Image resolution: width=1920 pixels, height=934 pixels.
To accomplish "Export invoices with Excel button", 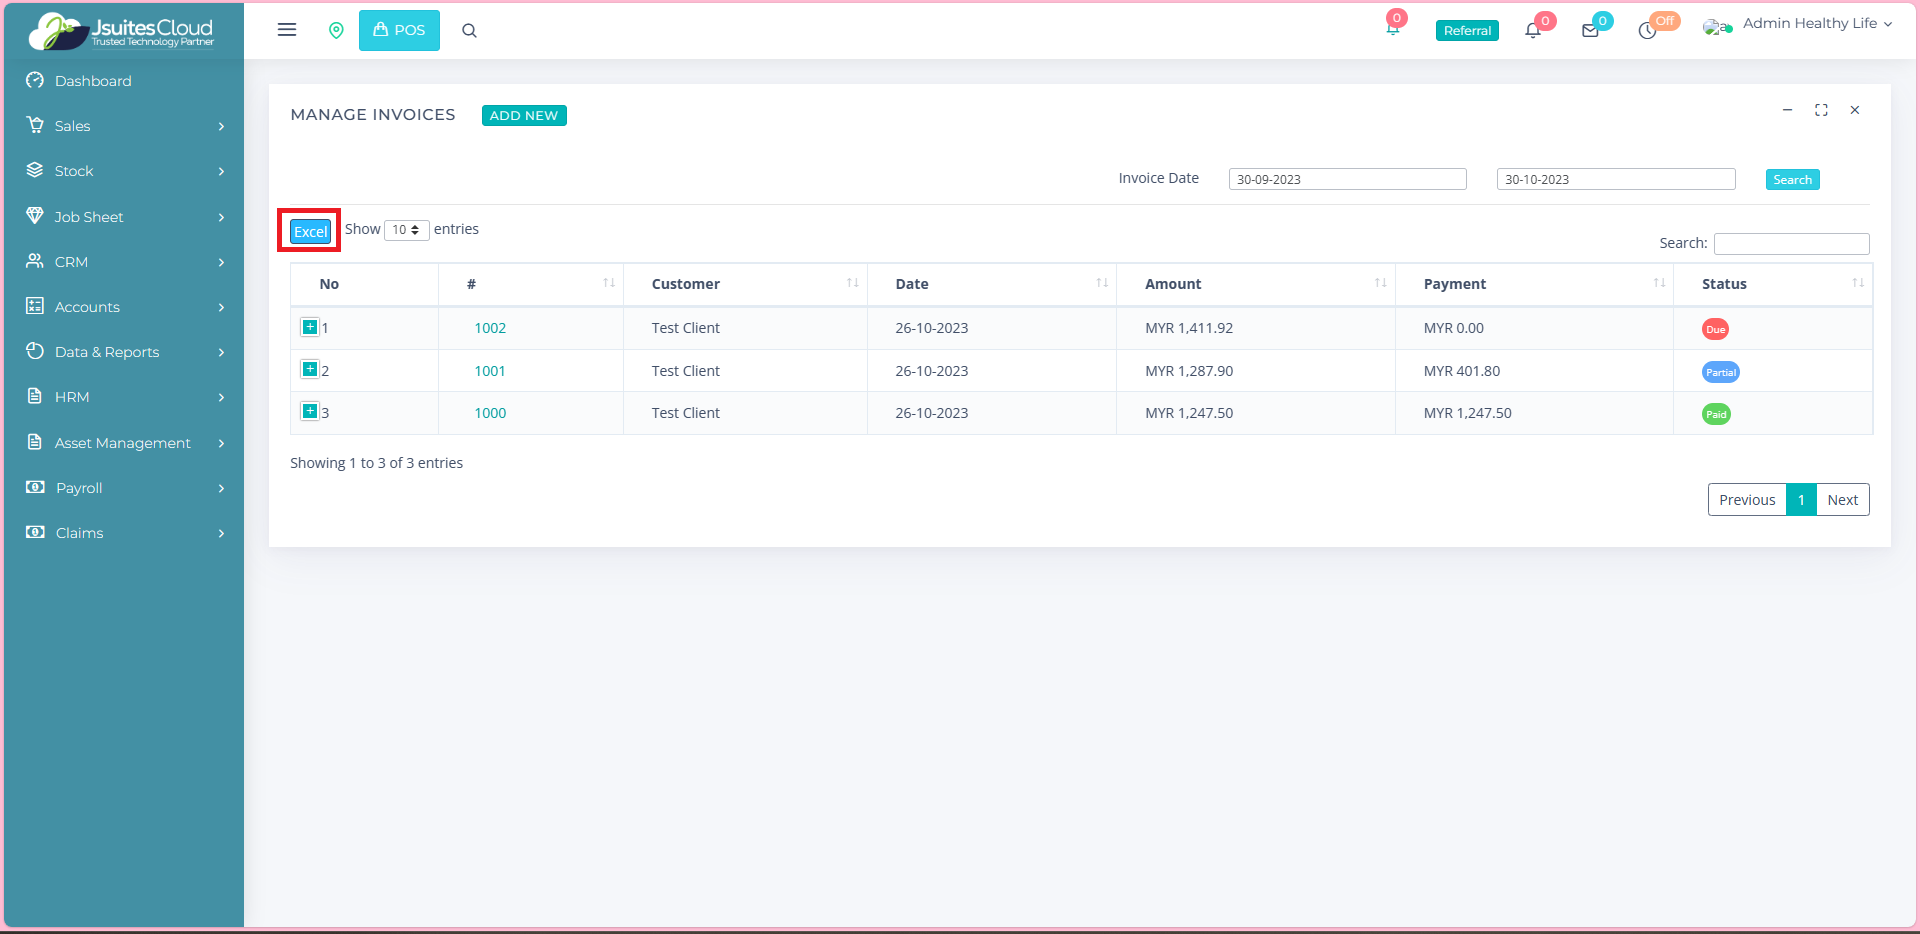I will pyautogui.click(x=310, y=232).
